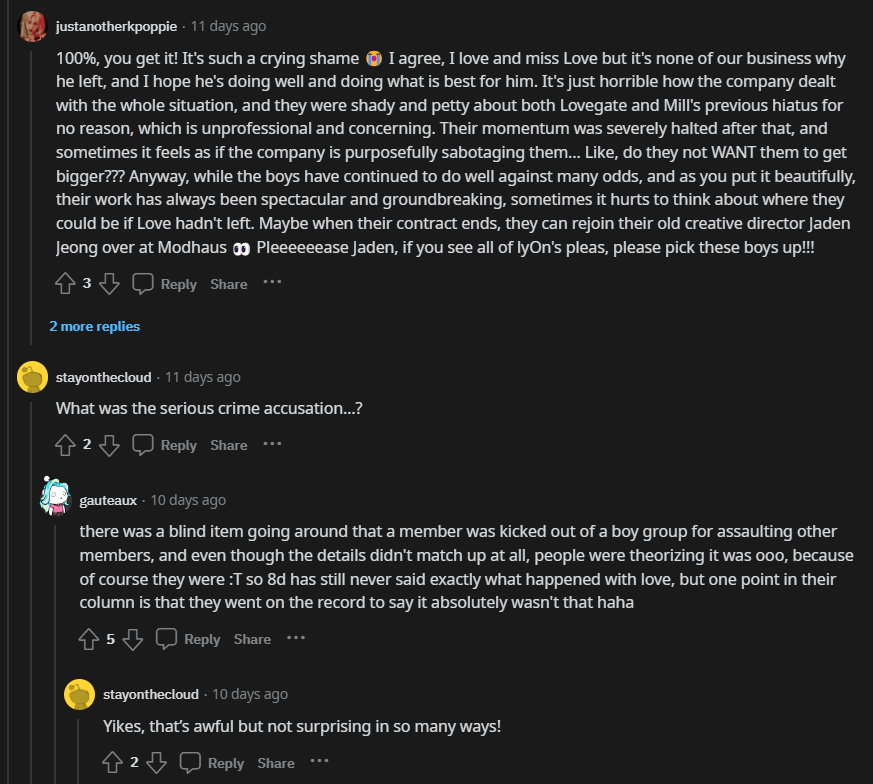Screen dimensions: 873x784
Task: Reply to gauteaux's comment
Action: (189, 639)
